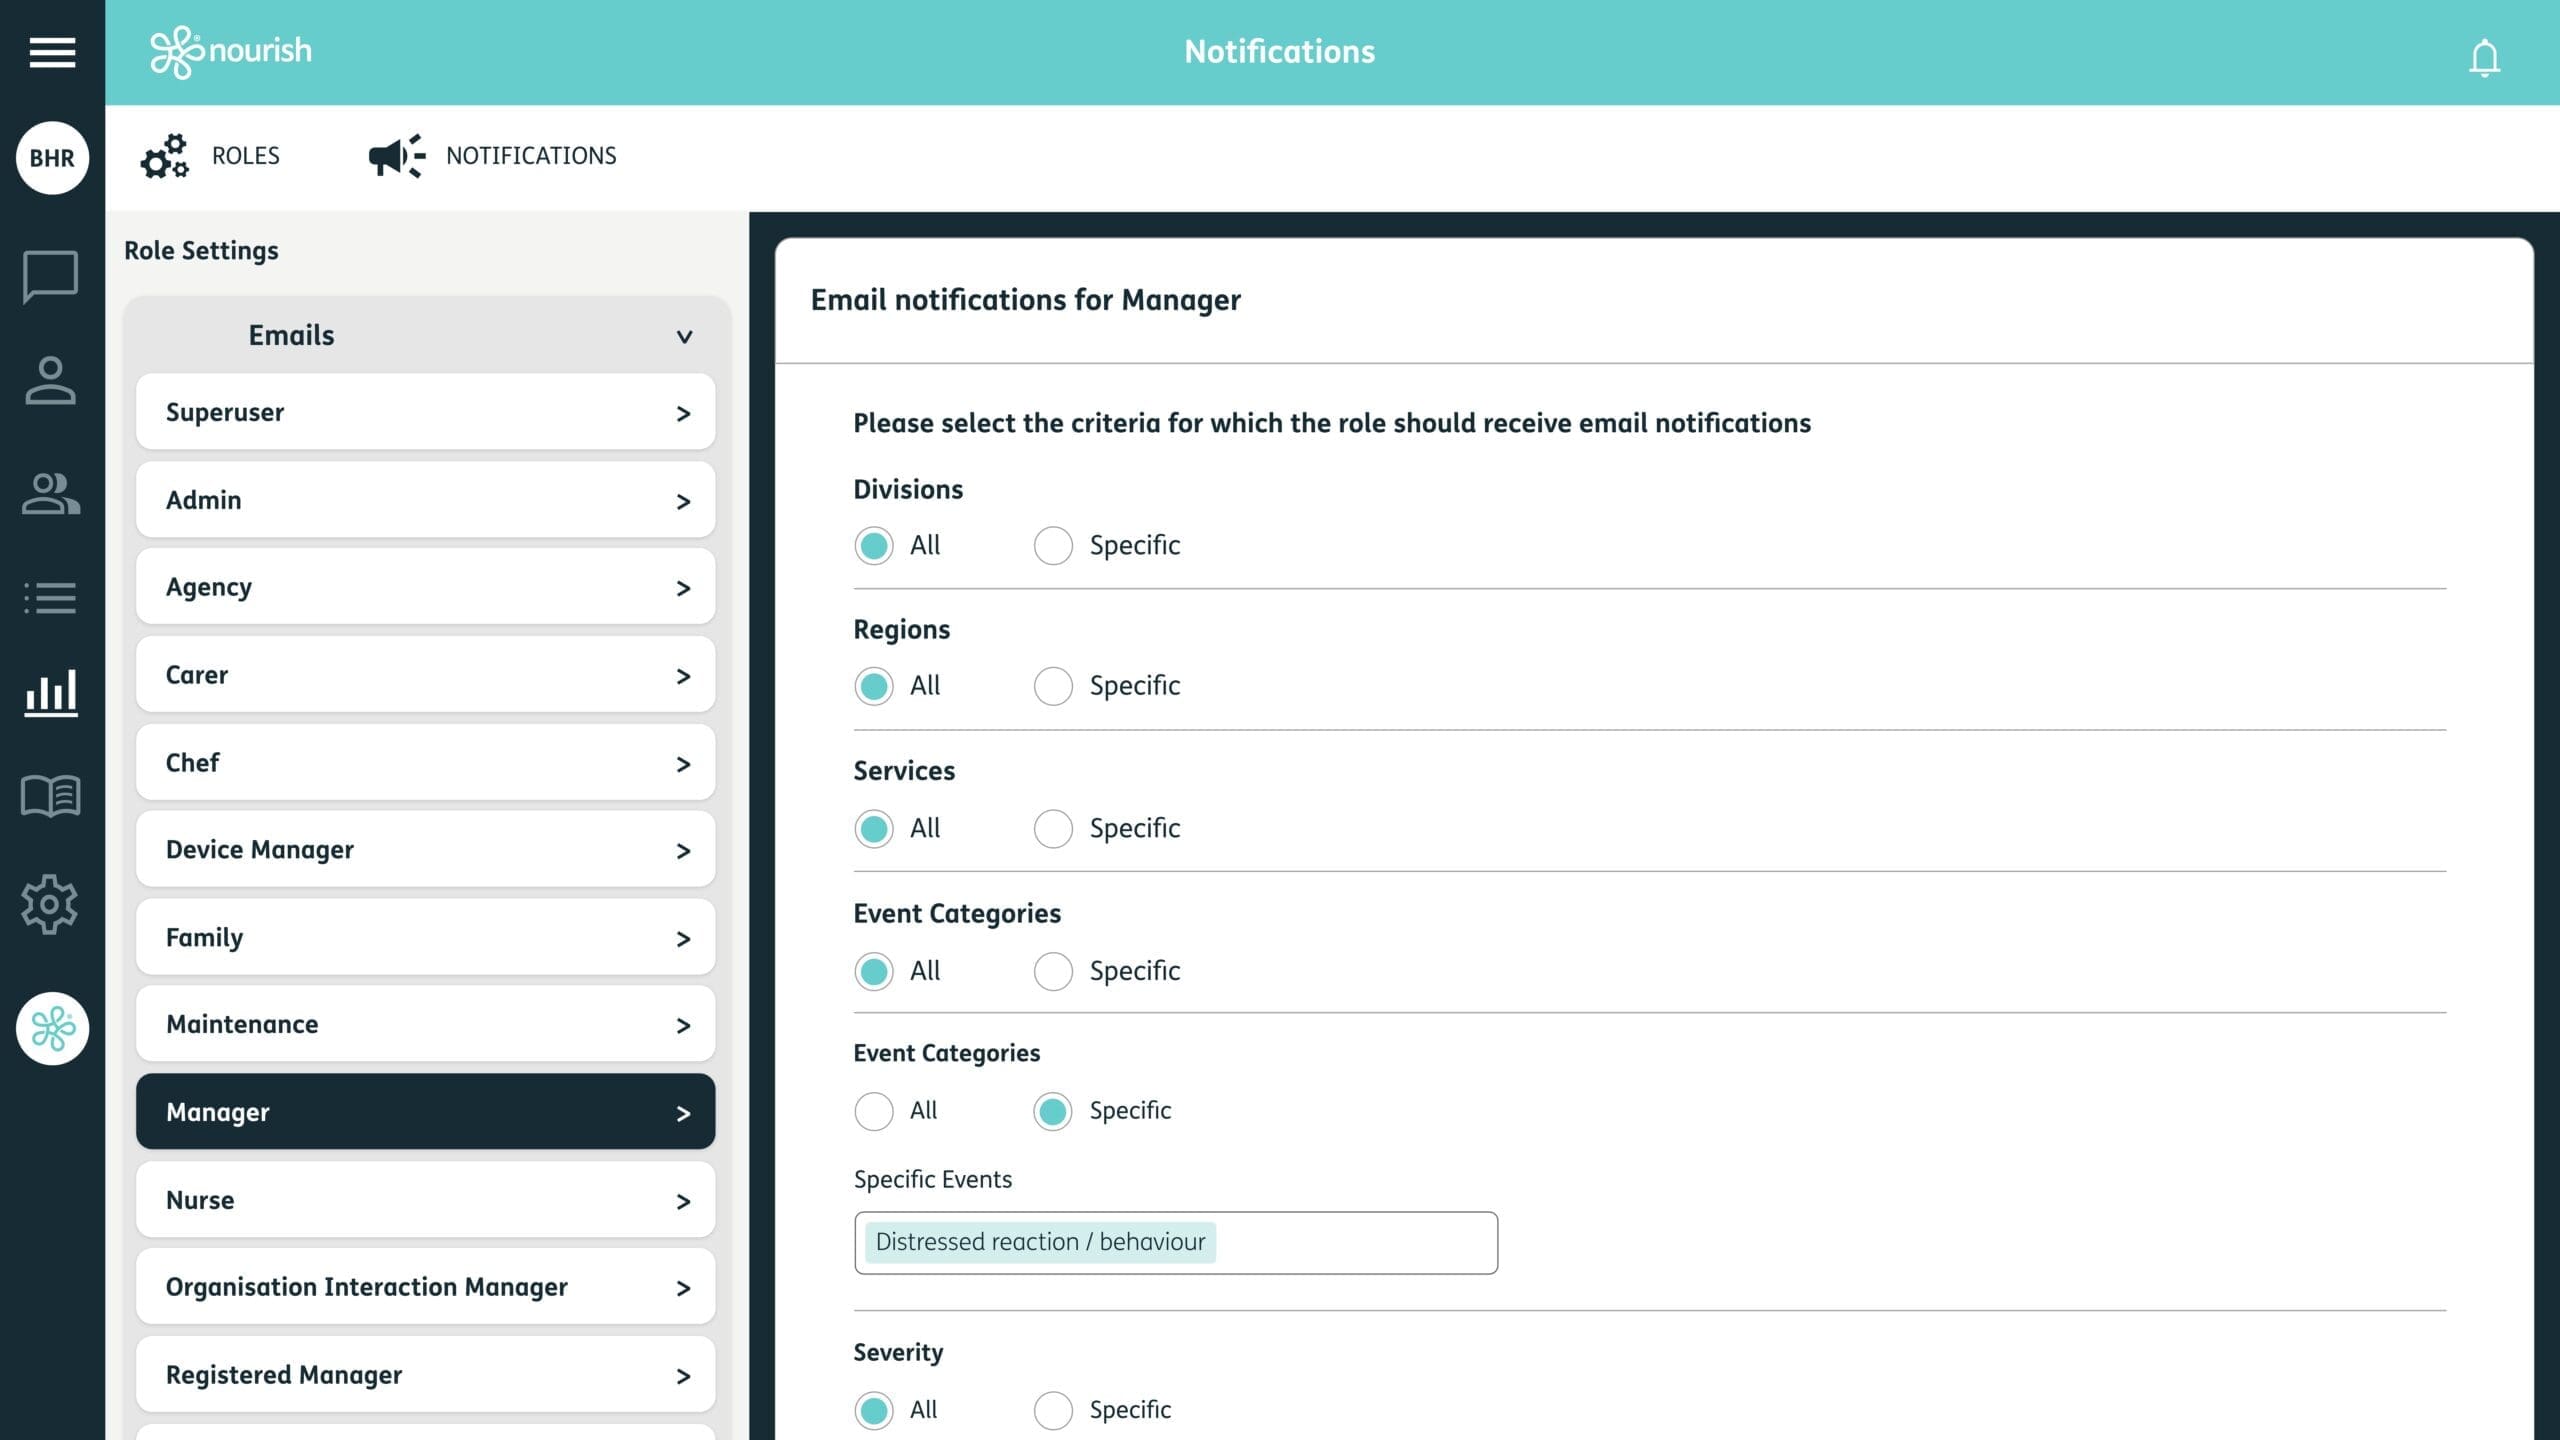This screenshot has width=2560, height=1440.
Task: Open the hamburger menu icon
Action: click(52, 52)
